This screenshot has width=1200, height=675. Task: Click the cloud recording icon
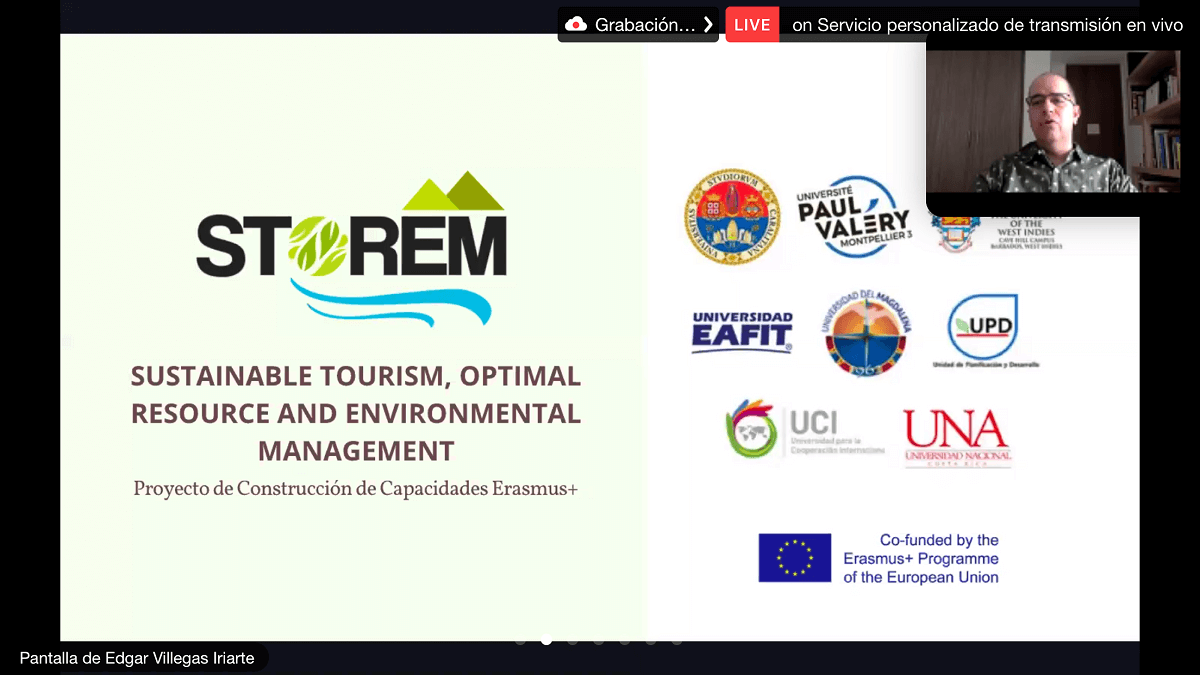[x=576, y=25]
